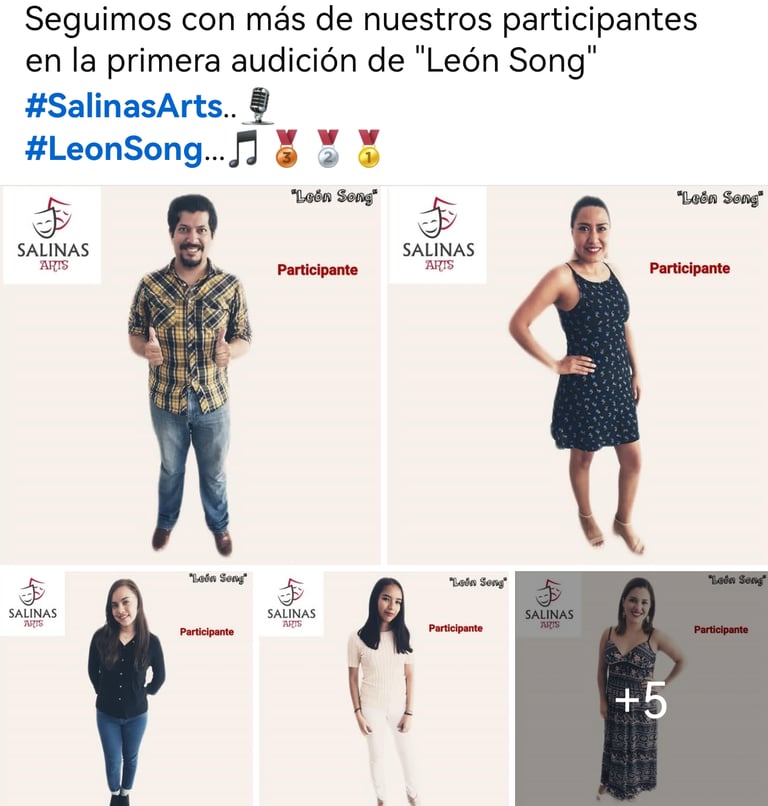Open photo of woman in floral dress
Image resolution: width=768 pixels, height=806 pixels.
(577, 375)
